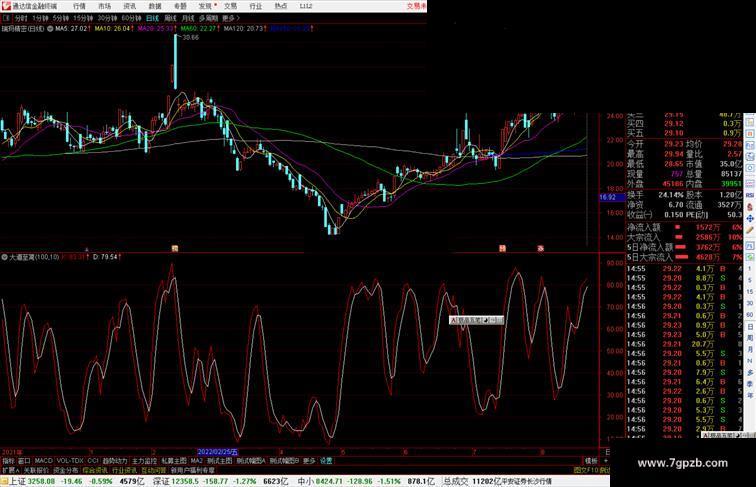Select the 多周期 multi-period tab

tap(208, 18)
